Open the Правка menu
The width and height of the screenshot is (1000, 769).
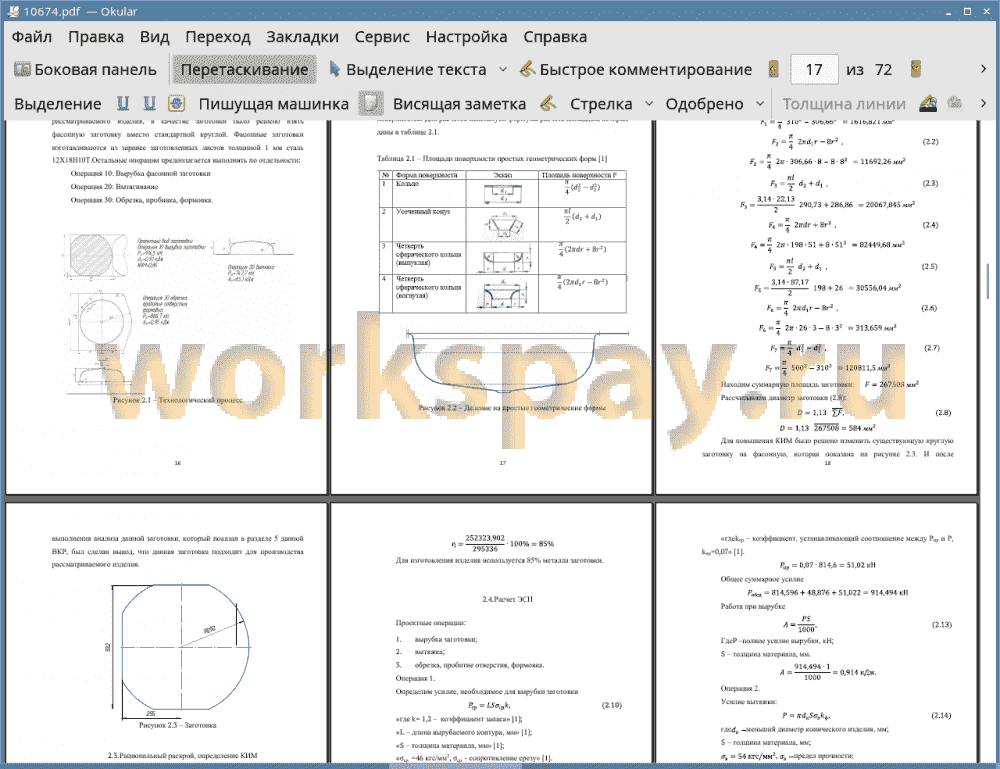click(96, 37)
